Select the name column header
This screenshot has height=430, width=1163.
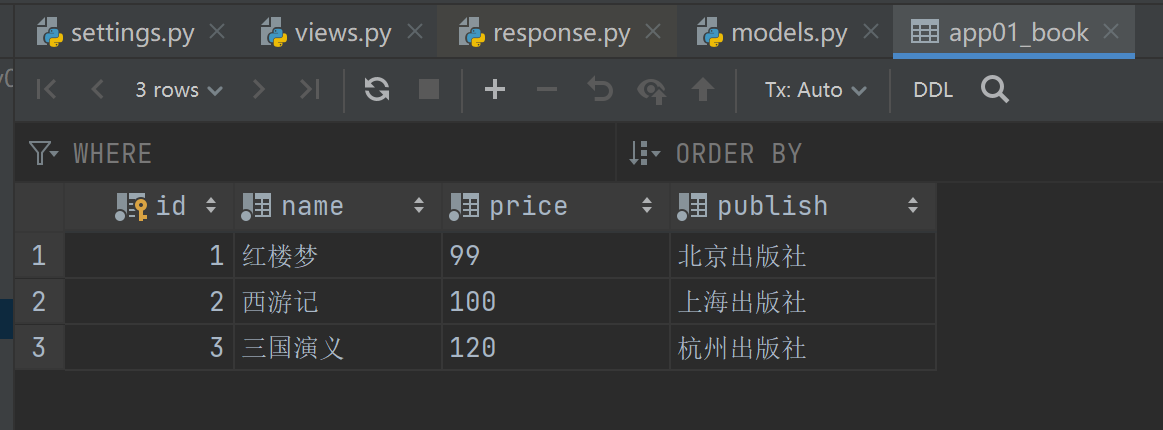[x=338, y=206]
